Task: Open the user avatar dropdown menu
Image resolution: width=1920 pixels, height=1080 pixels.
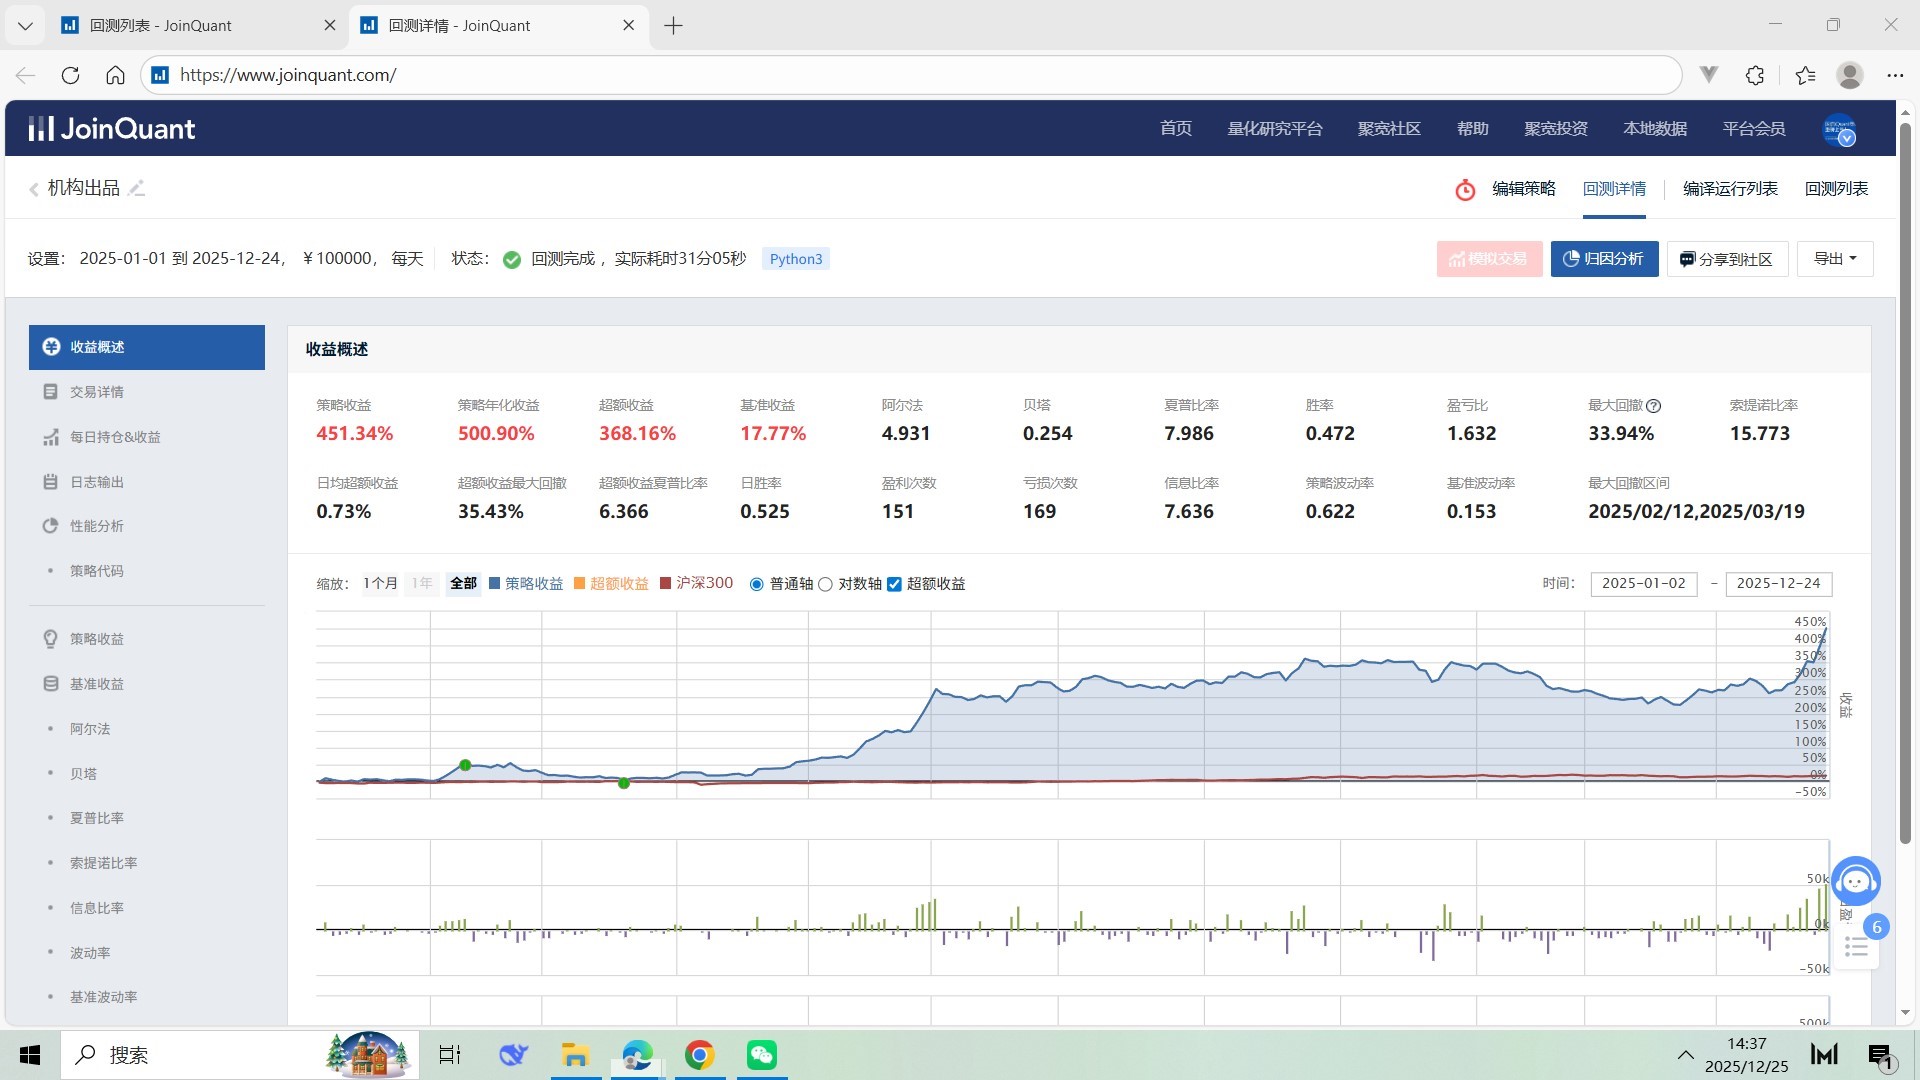Action: pos(1839,130)
